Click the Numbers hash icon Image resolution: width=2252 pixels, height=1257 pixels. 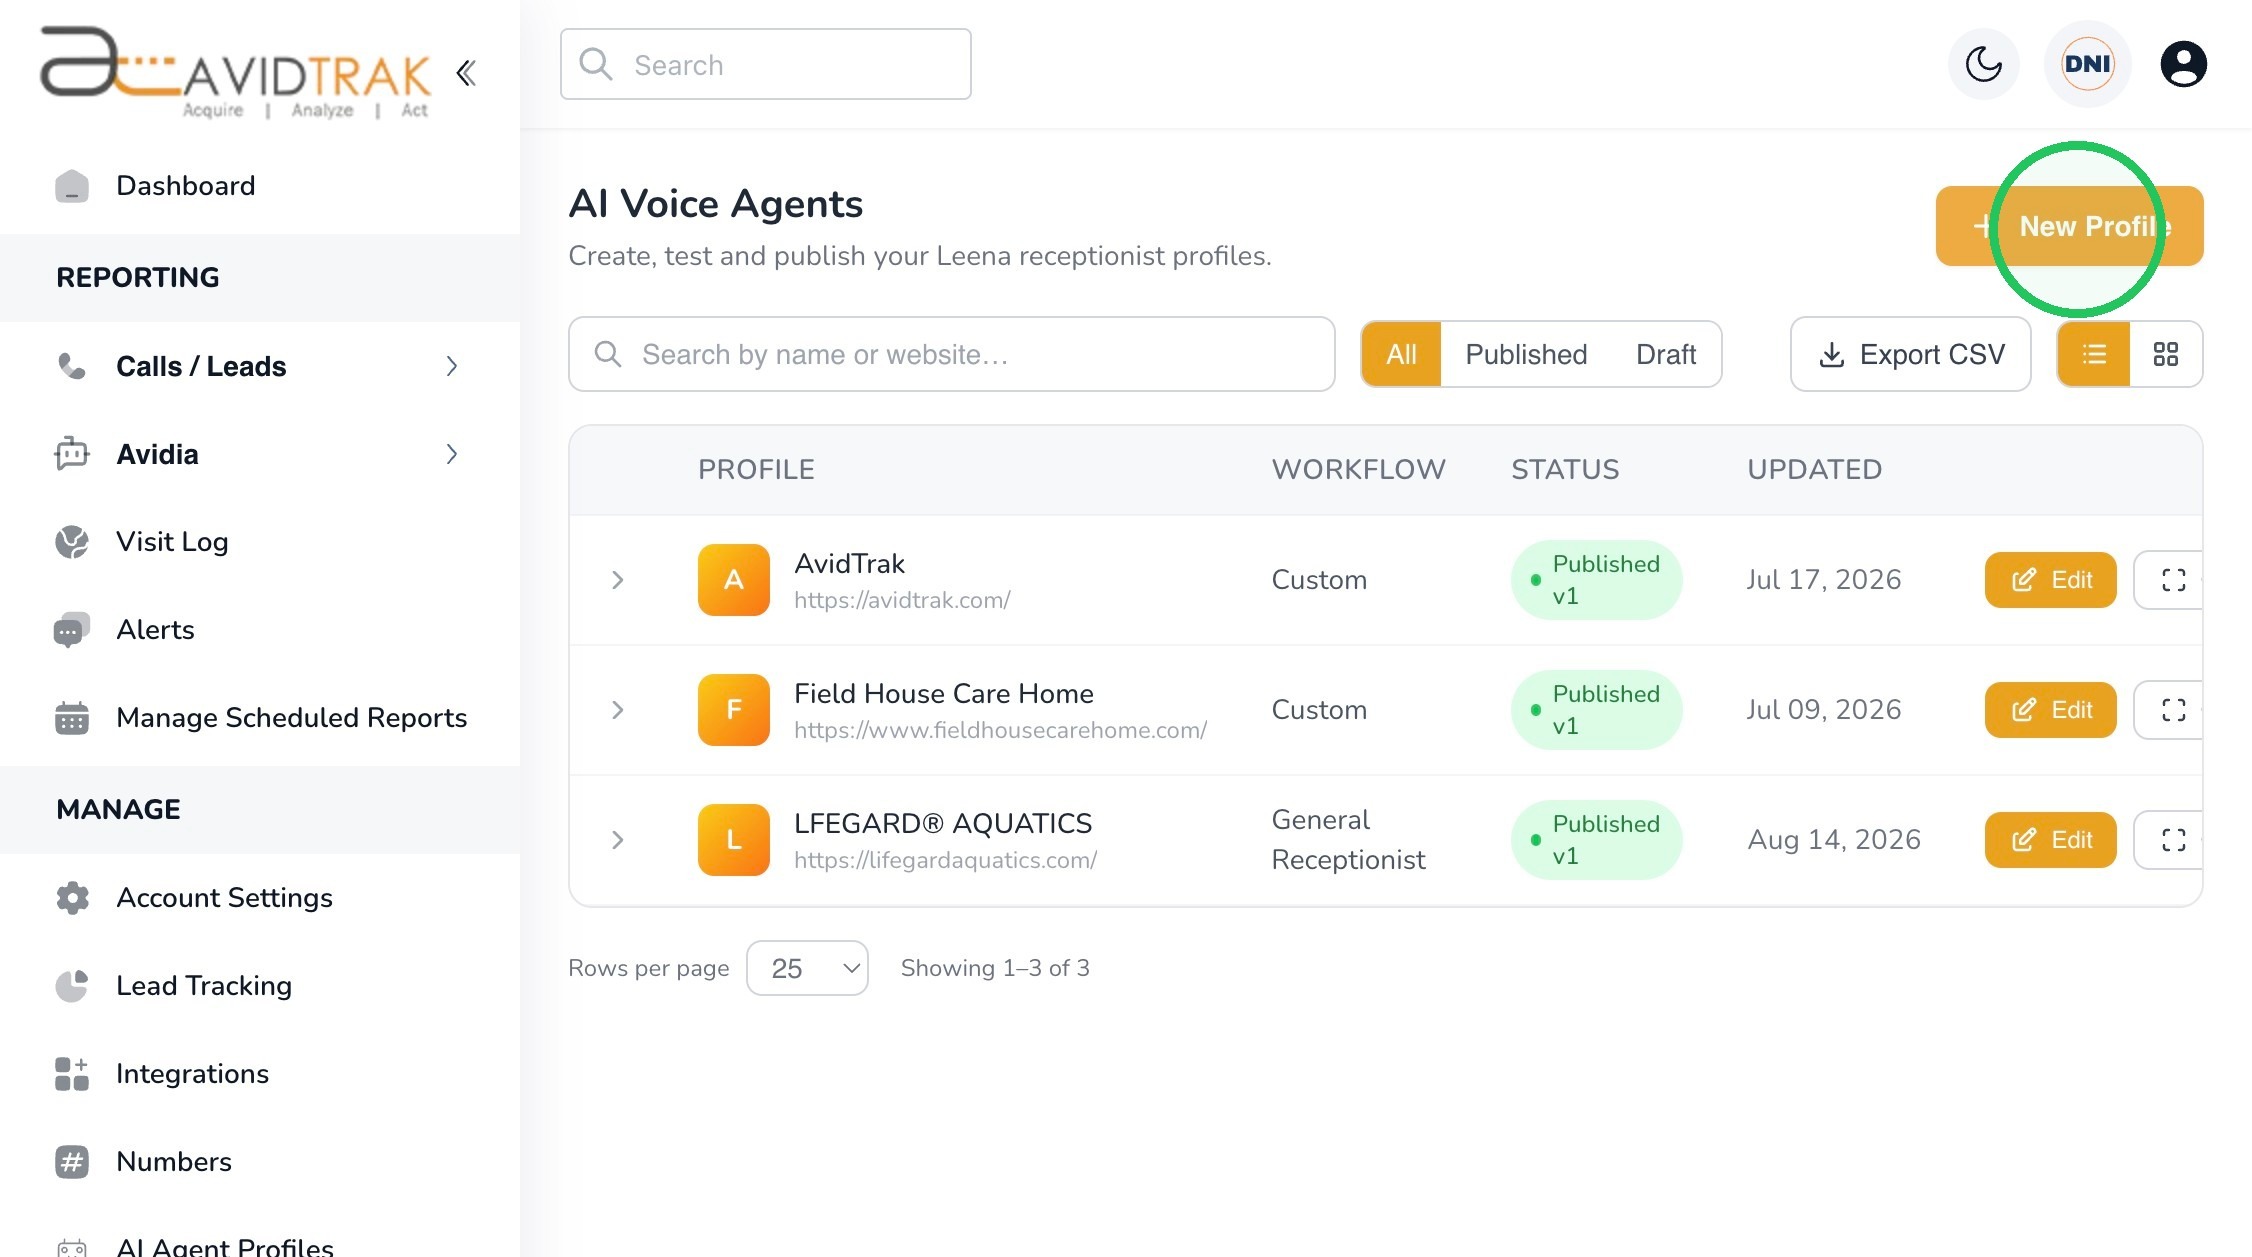(x=72, y=1162)
